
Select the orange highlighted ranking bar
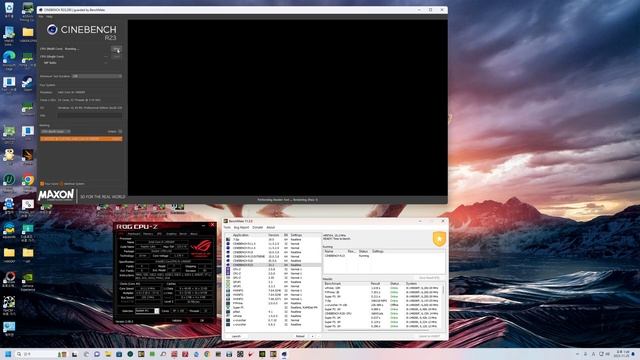[81, 139]
